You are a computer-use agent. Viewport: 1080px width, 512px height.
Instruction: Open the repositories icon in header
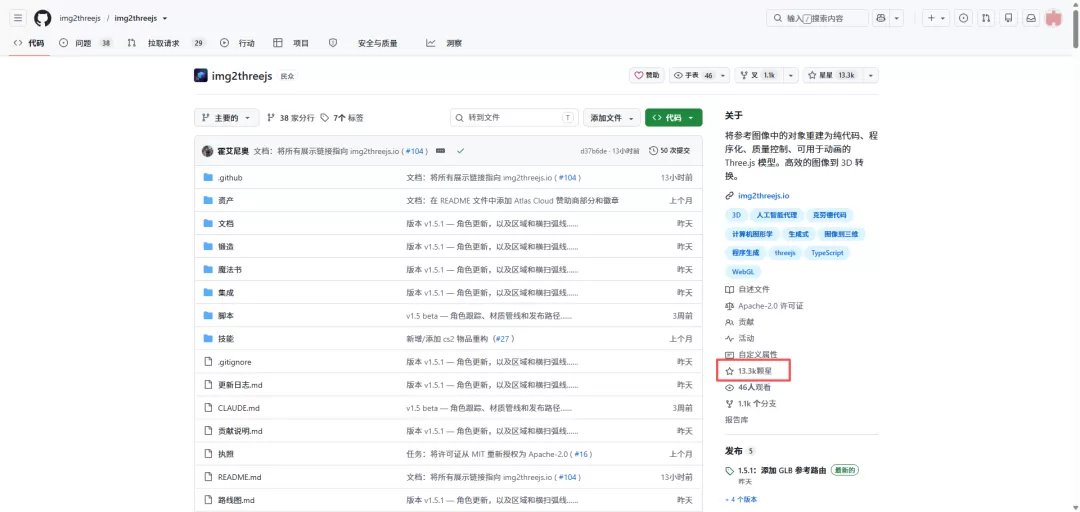[x=1008, y=19]
